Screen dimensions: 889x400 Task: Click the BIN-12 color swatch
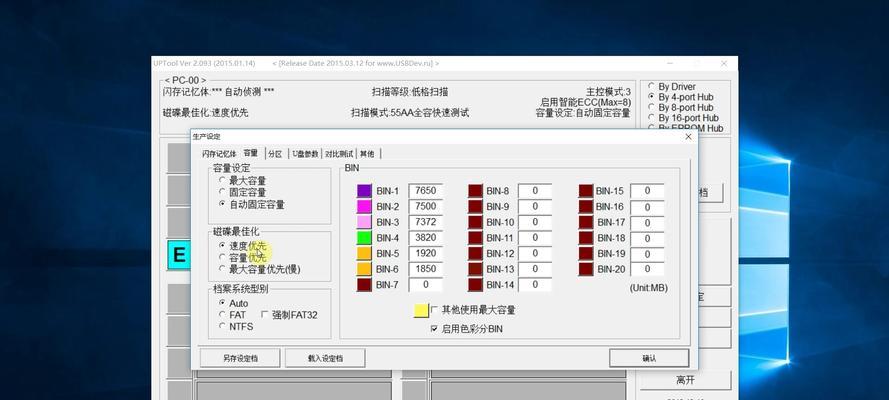pos(475,253)
